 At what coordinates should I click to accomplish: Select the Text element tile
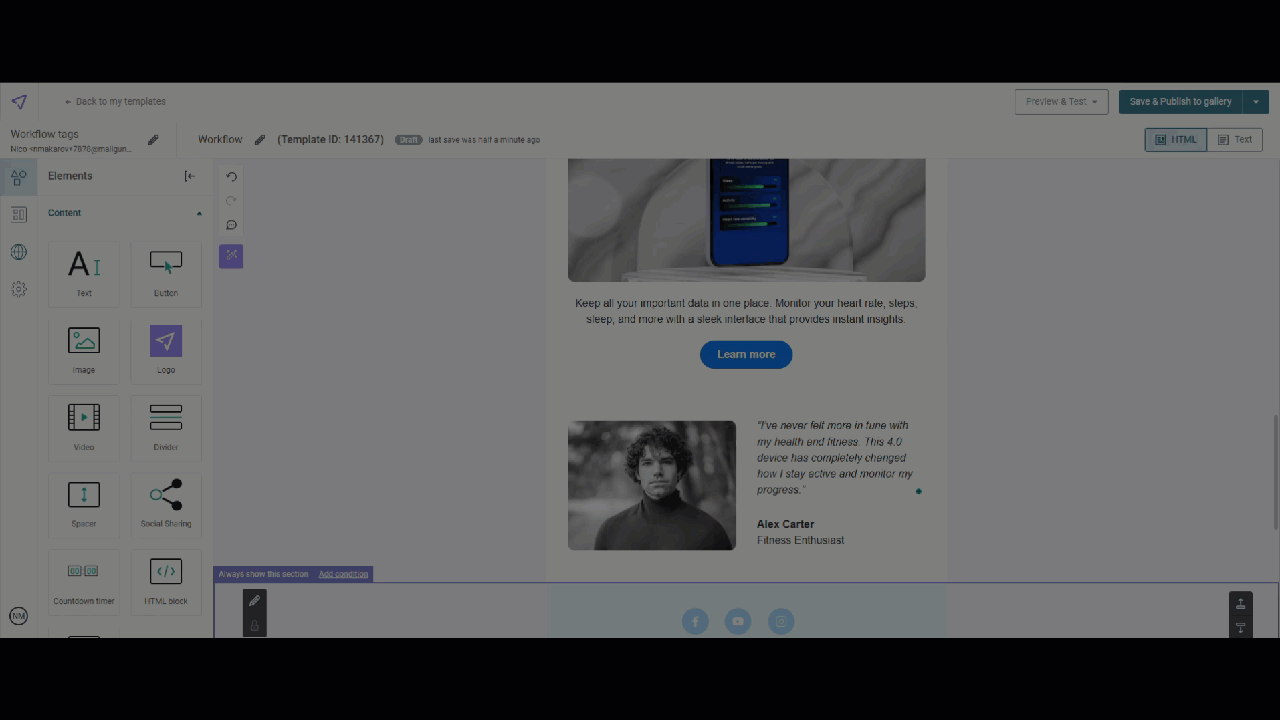point(84,273)
